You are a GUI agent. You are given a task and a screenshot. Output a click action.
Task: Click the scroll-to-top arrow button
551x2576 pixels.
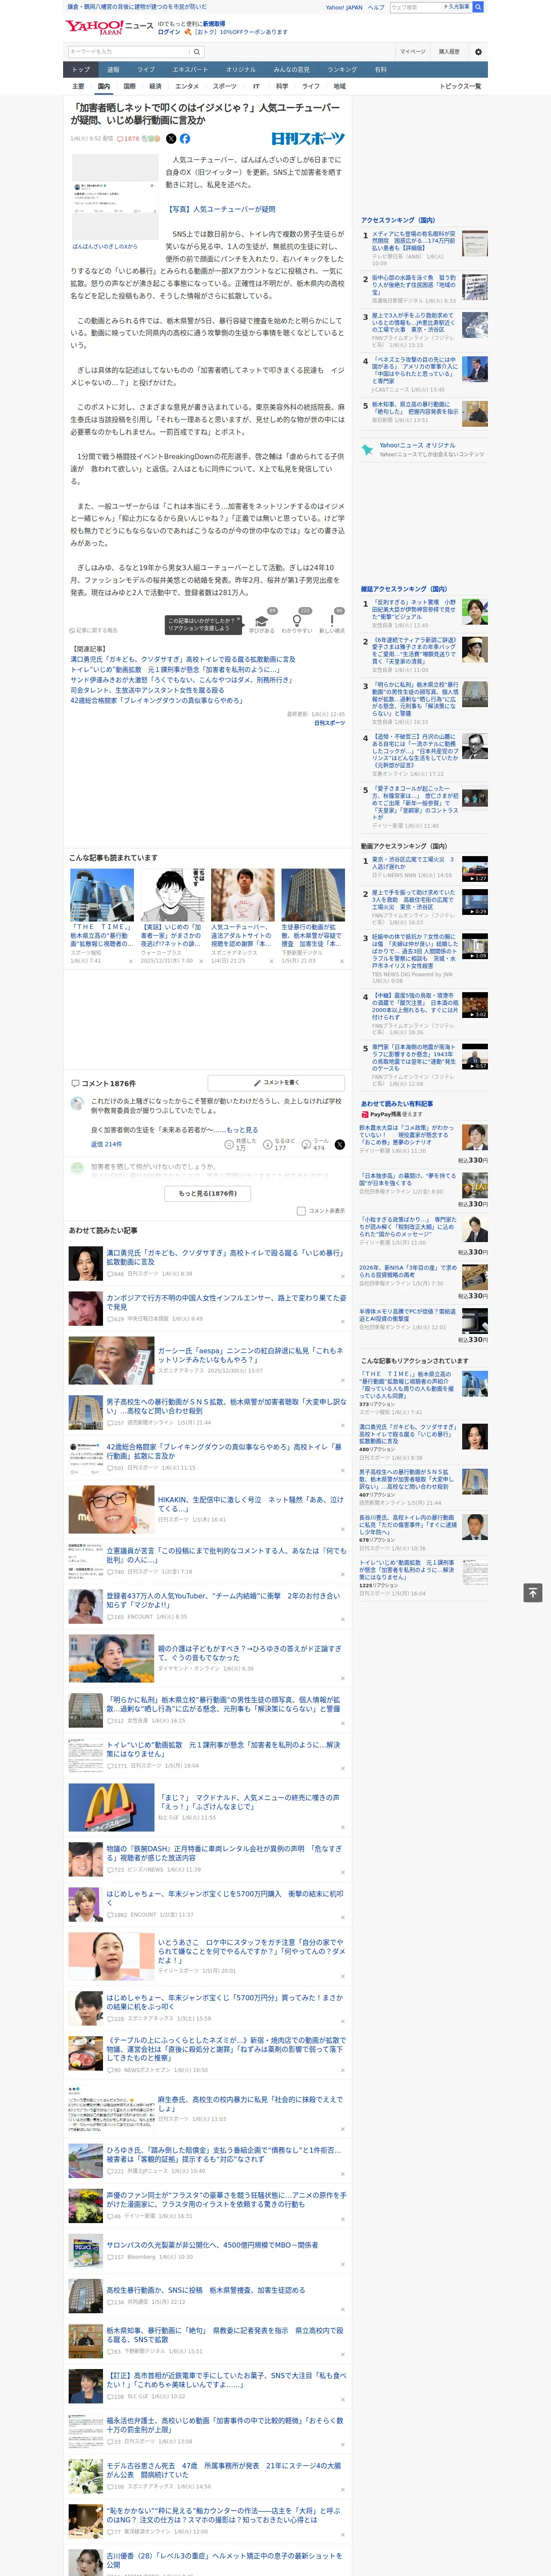(533, 1592)
